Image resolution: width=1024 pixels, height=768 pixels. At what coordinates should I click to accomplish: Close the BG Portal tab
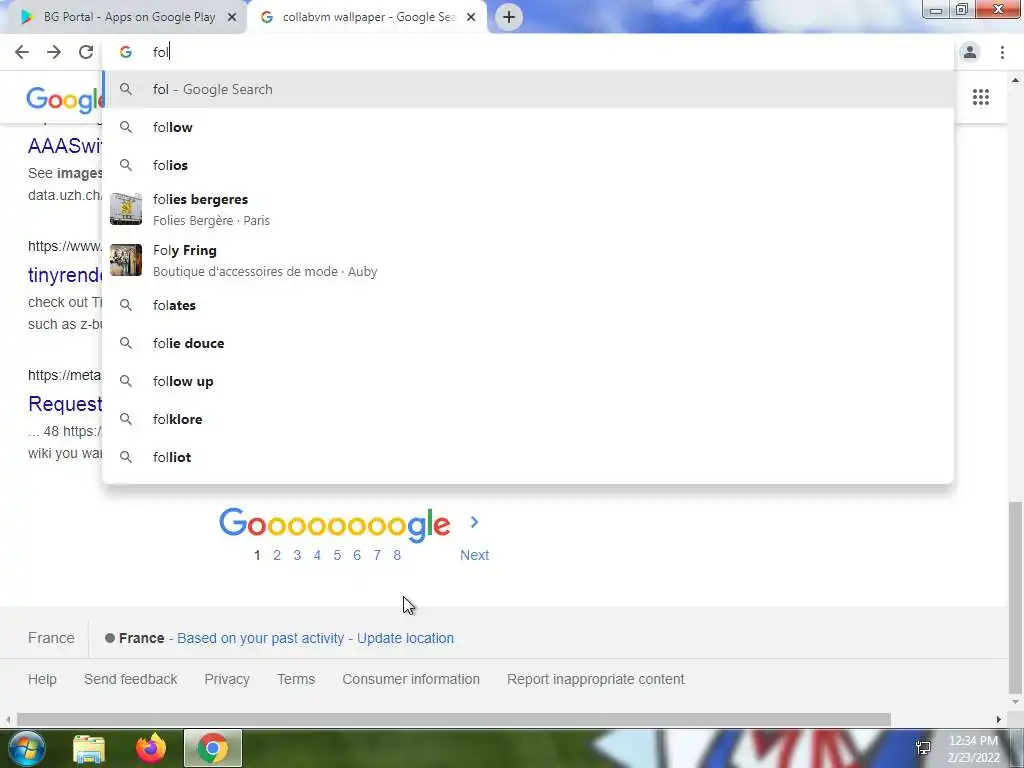(232, 17)
